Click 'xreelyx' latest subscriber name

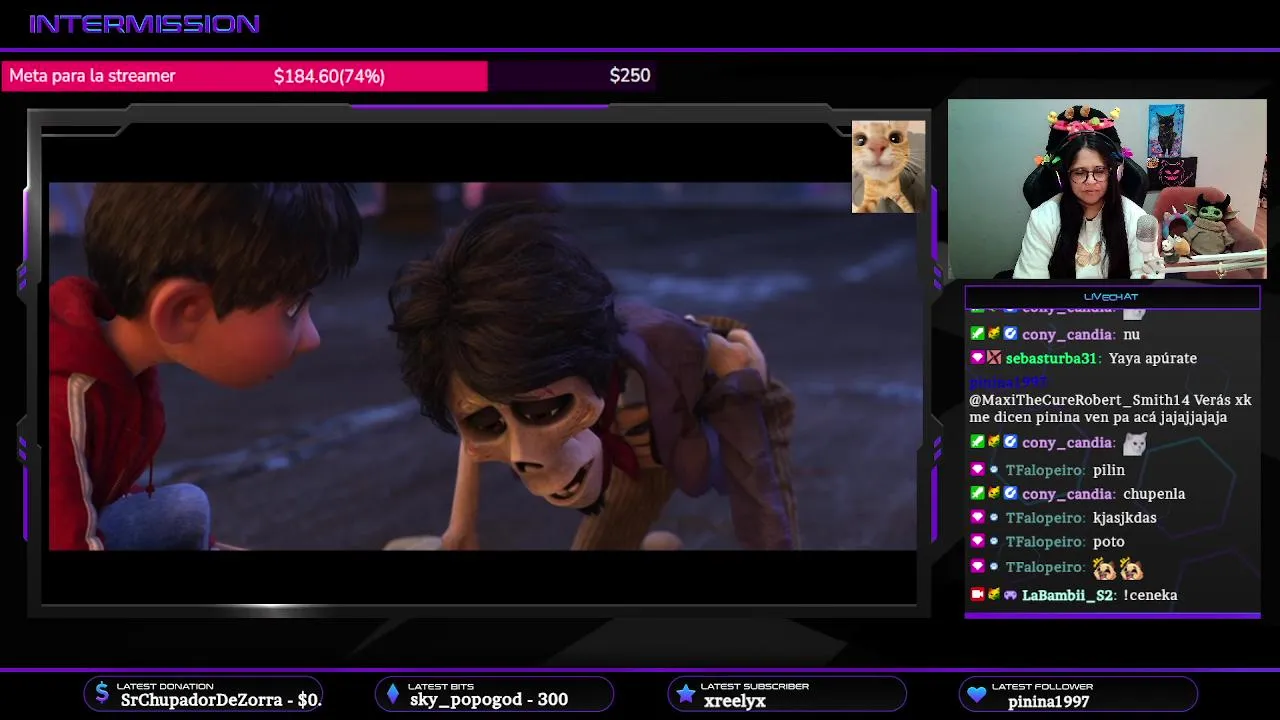pos(735,701)
